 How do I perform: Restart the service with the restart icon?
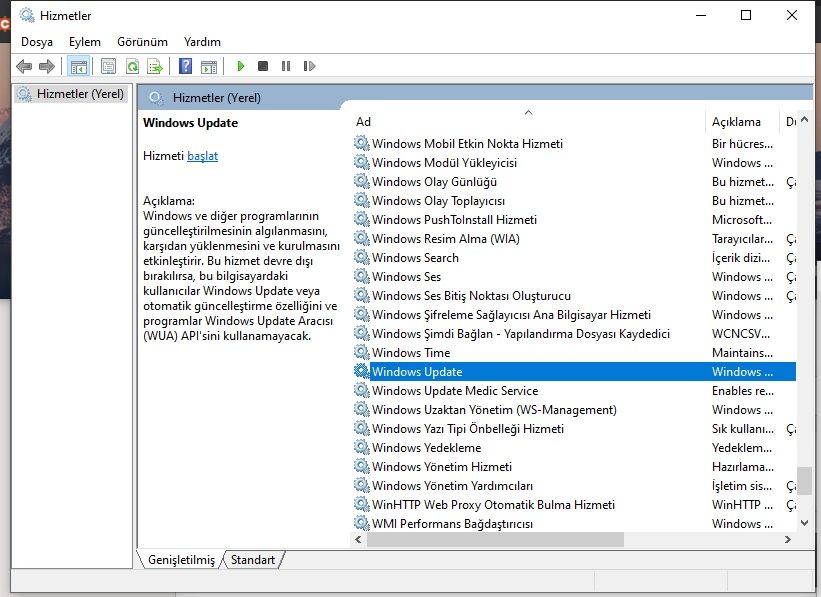click(309, 66)
